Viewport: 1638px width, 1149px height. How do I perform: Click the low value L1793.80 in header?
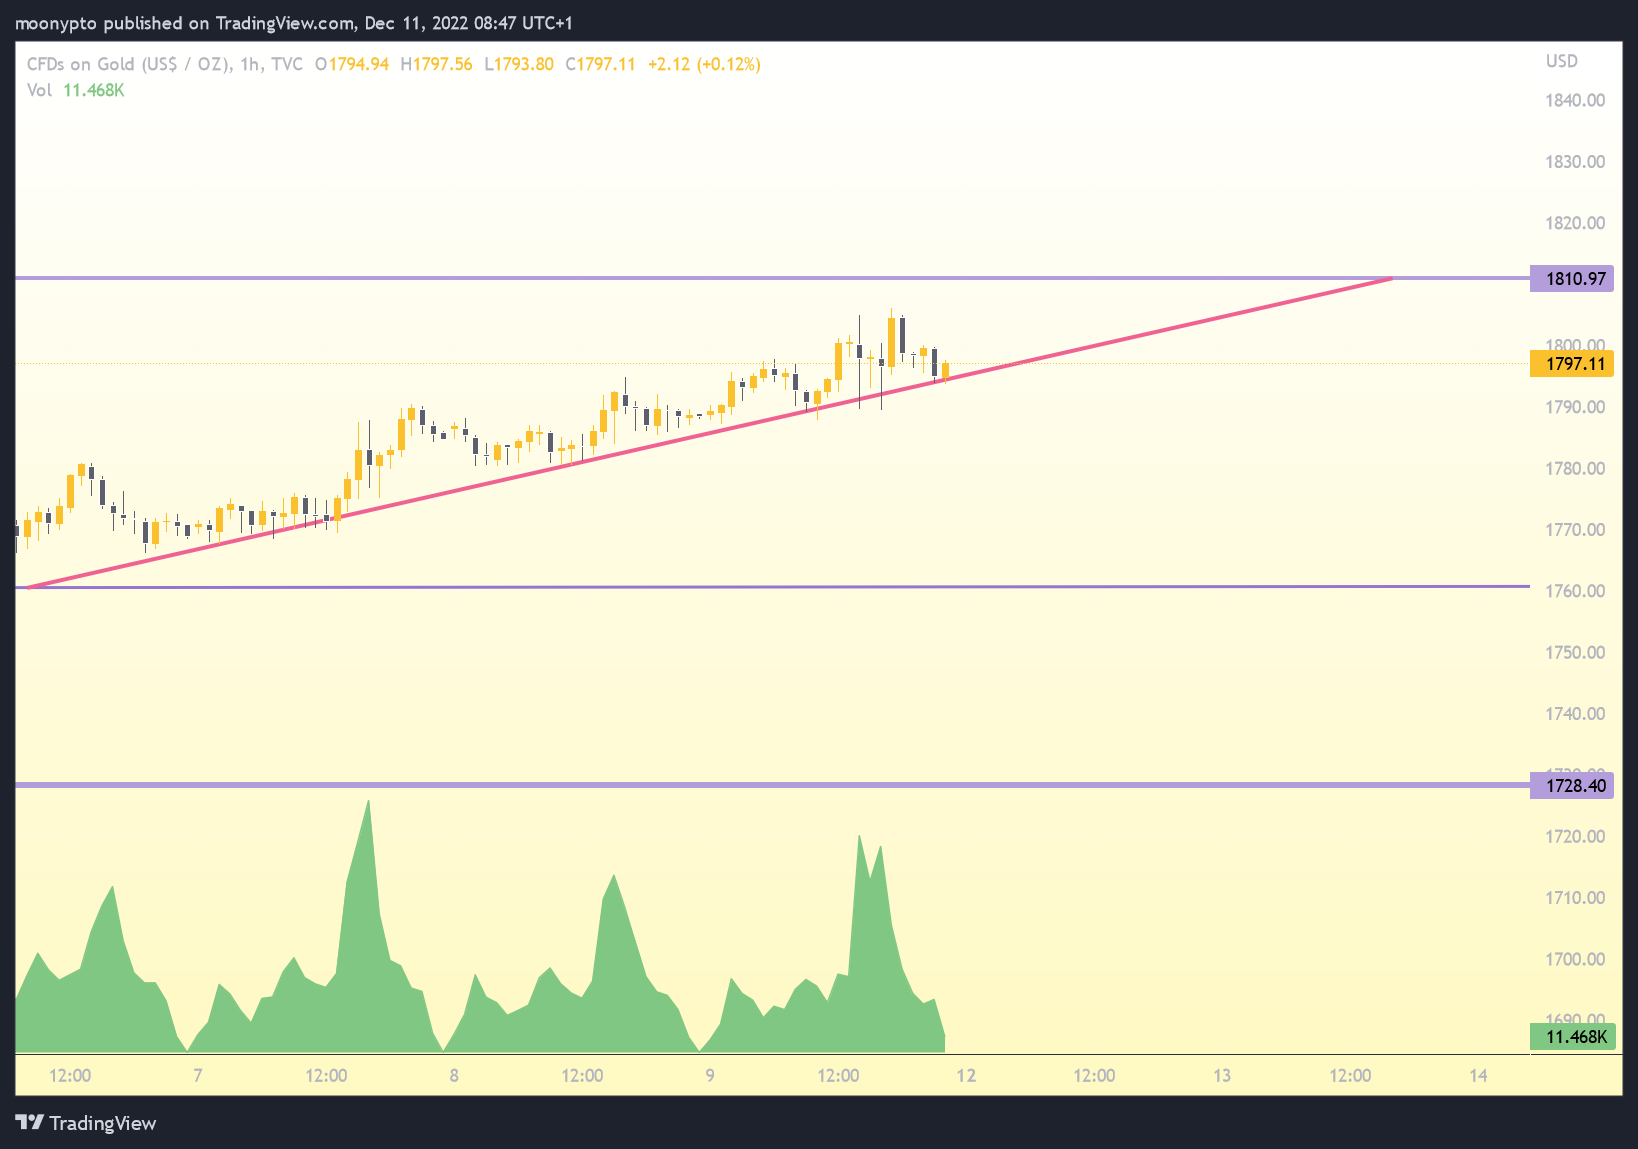tap(519, 64)
